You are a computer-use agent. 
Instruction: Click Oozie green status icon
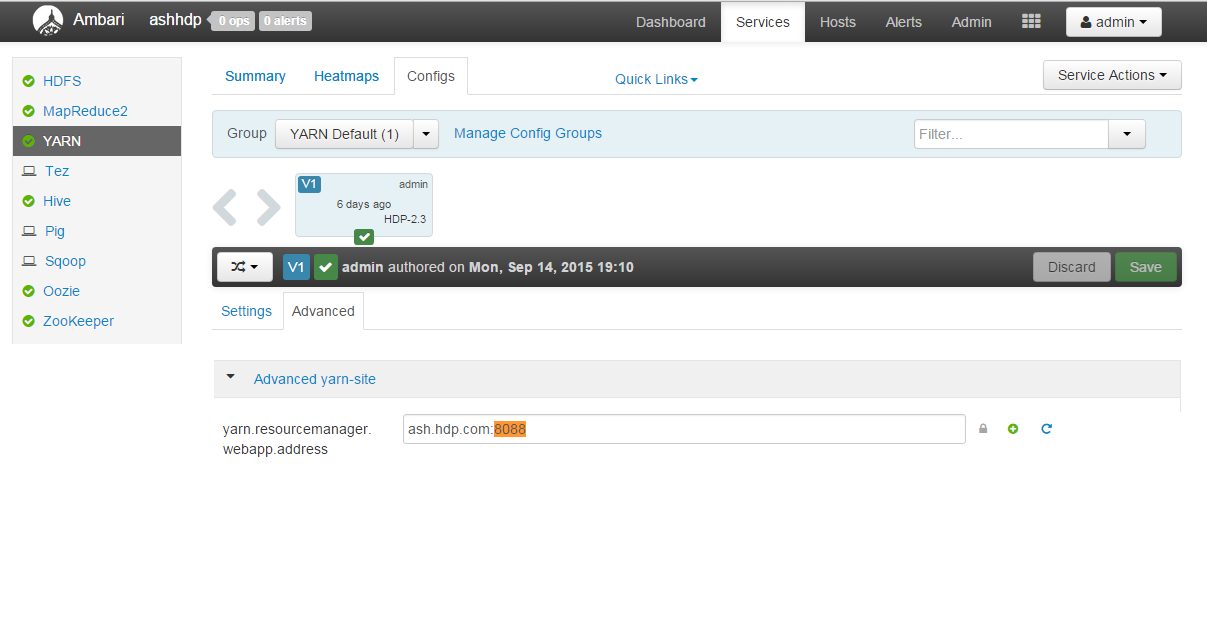click(28, 291)
